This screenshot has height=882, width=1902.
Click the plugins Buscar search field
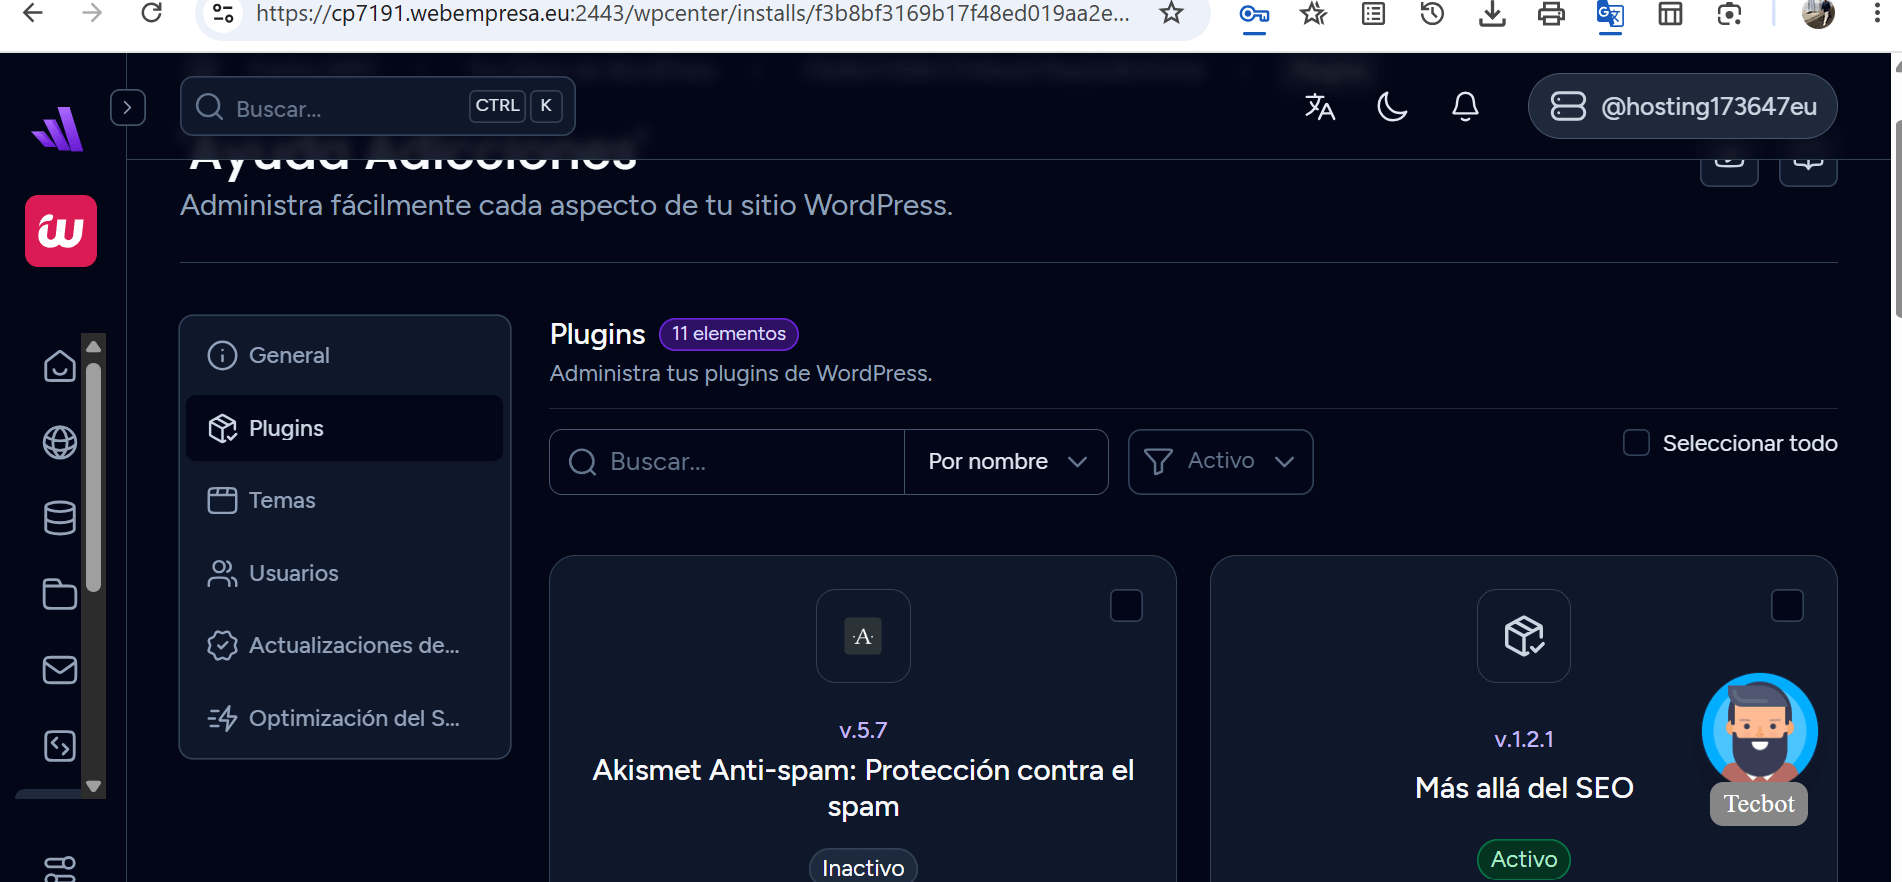(727, 462)
